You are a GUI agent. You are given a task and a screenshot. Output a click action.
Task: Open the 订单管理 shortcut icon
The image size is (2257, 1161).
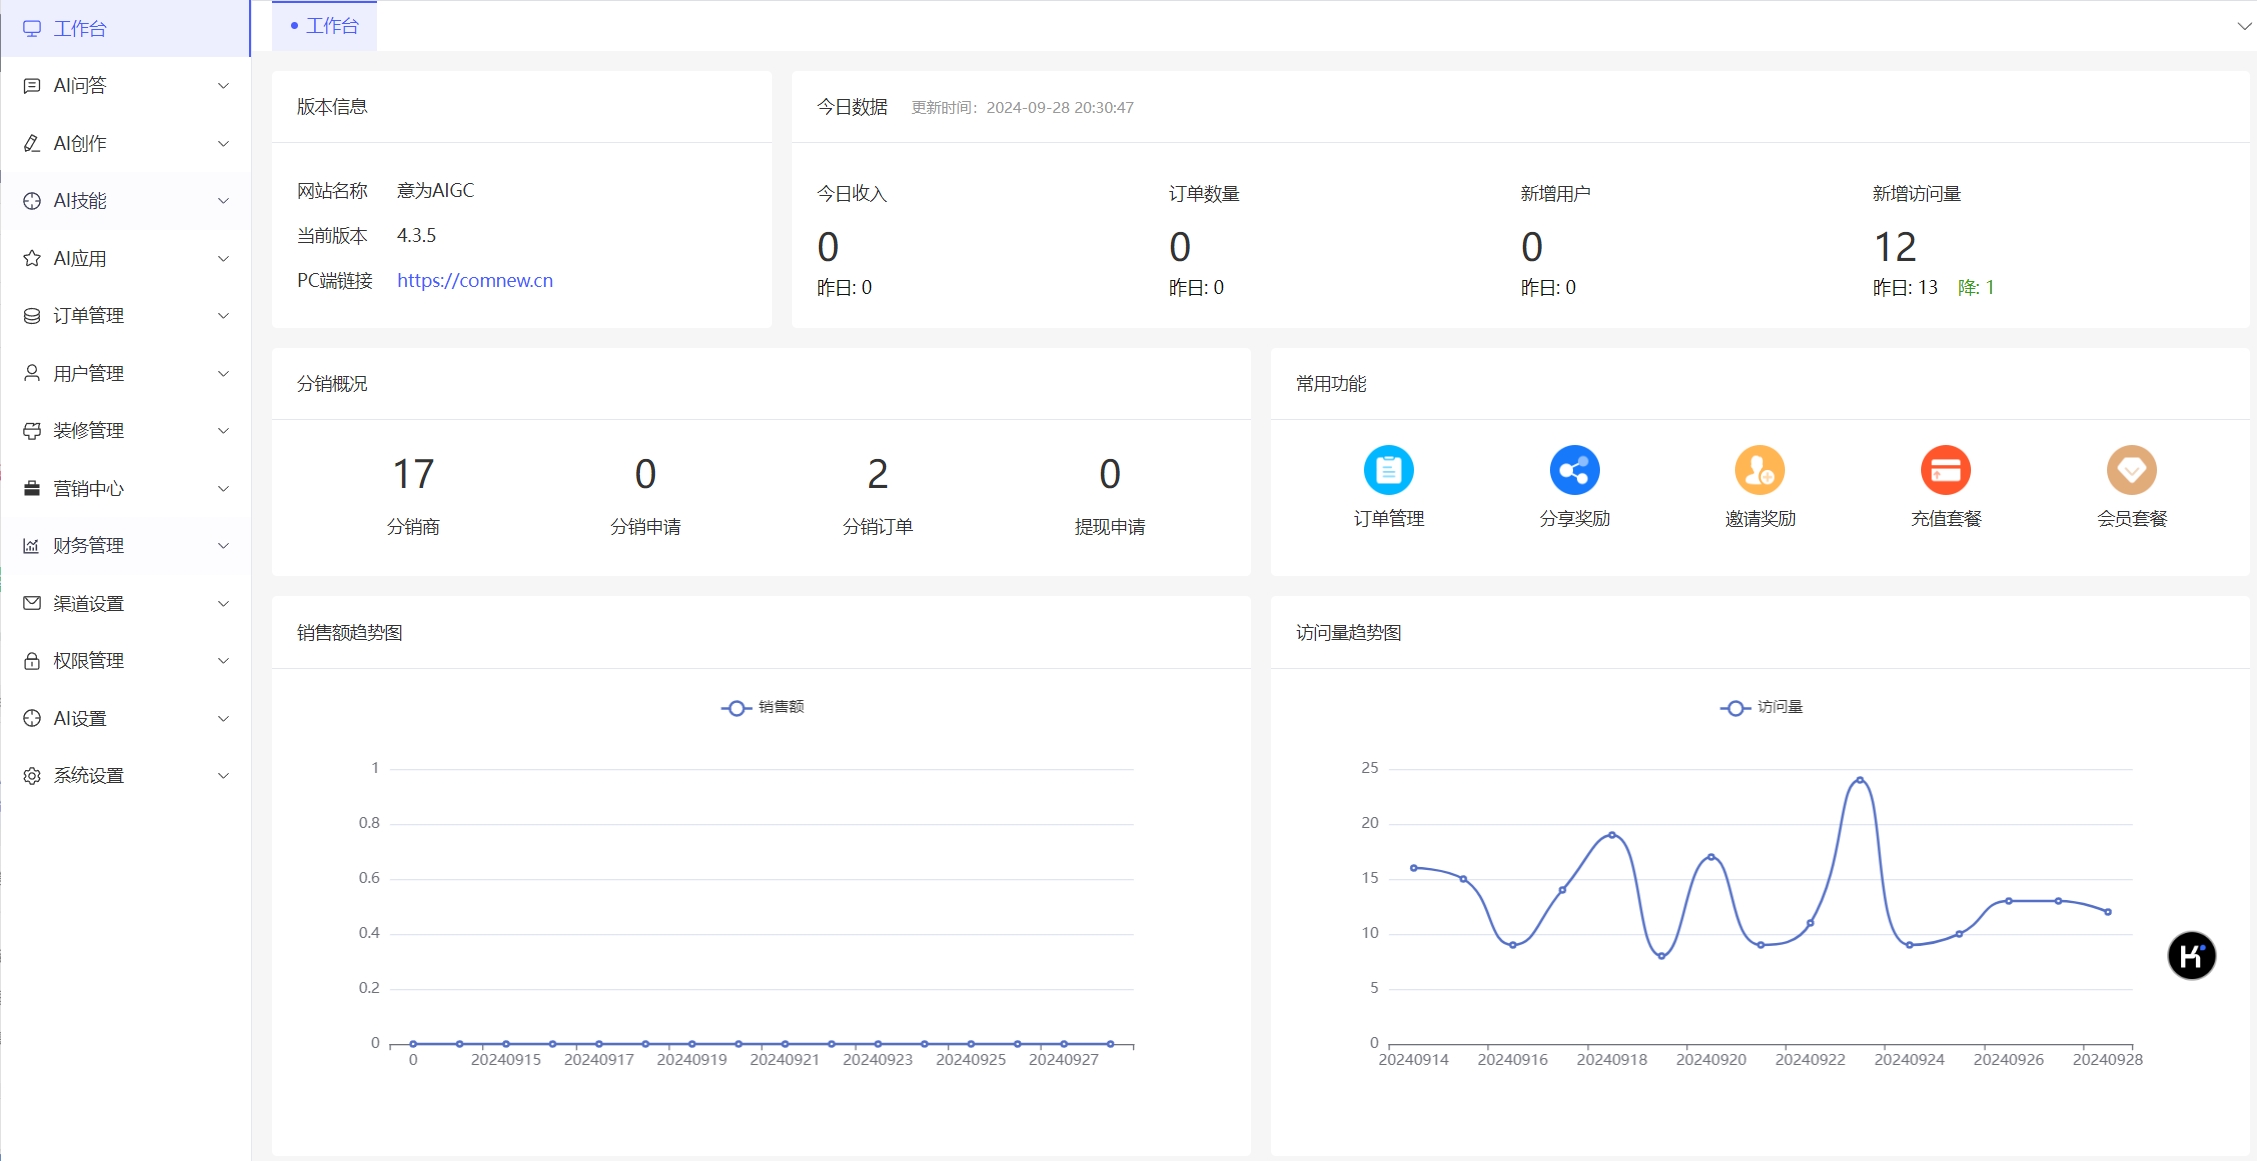(x=1388, y=470)
